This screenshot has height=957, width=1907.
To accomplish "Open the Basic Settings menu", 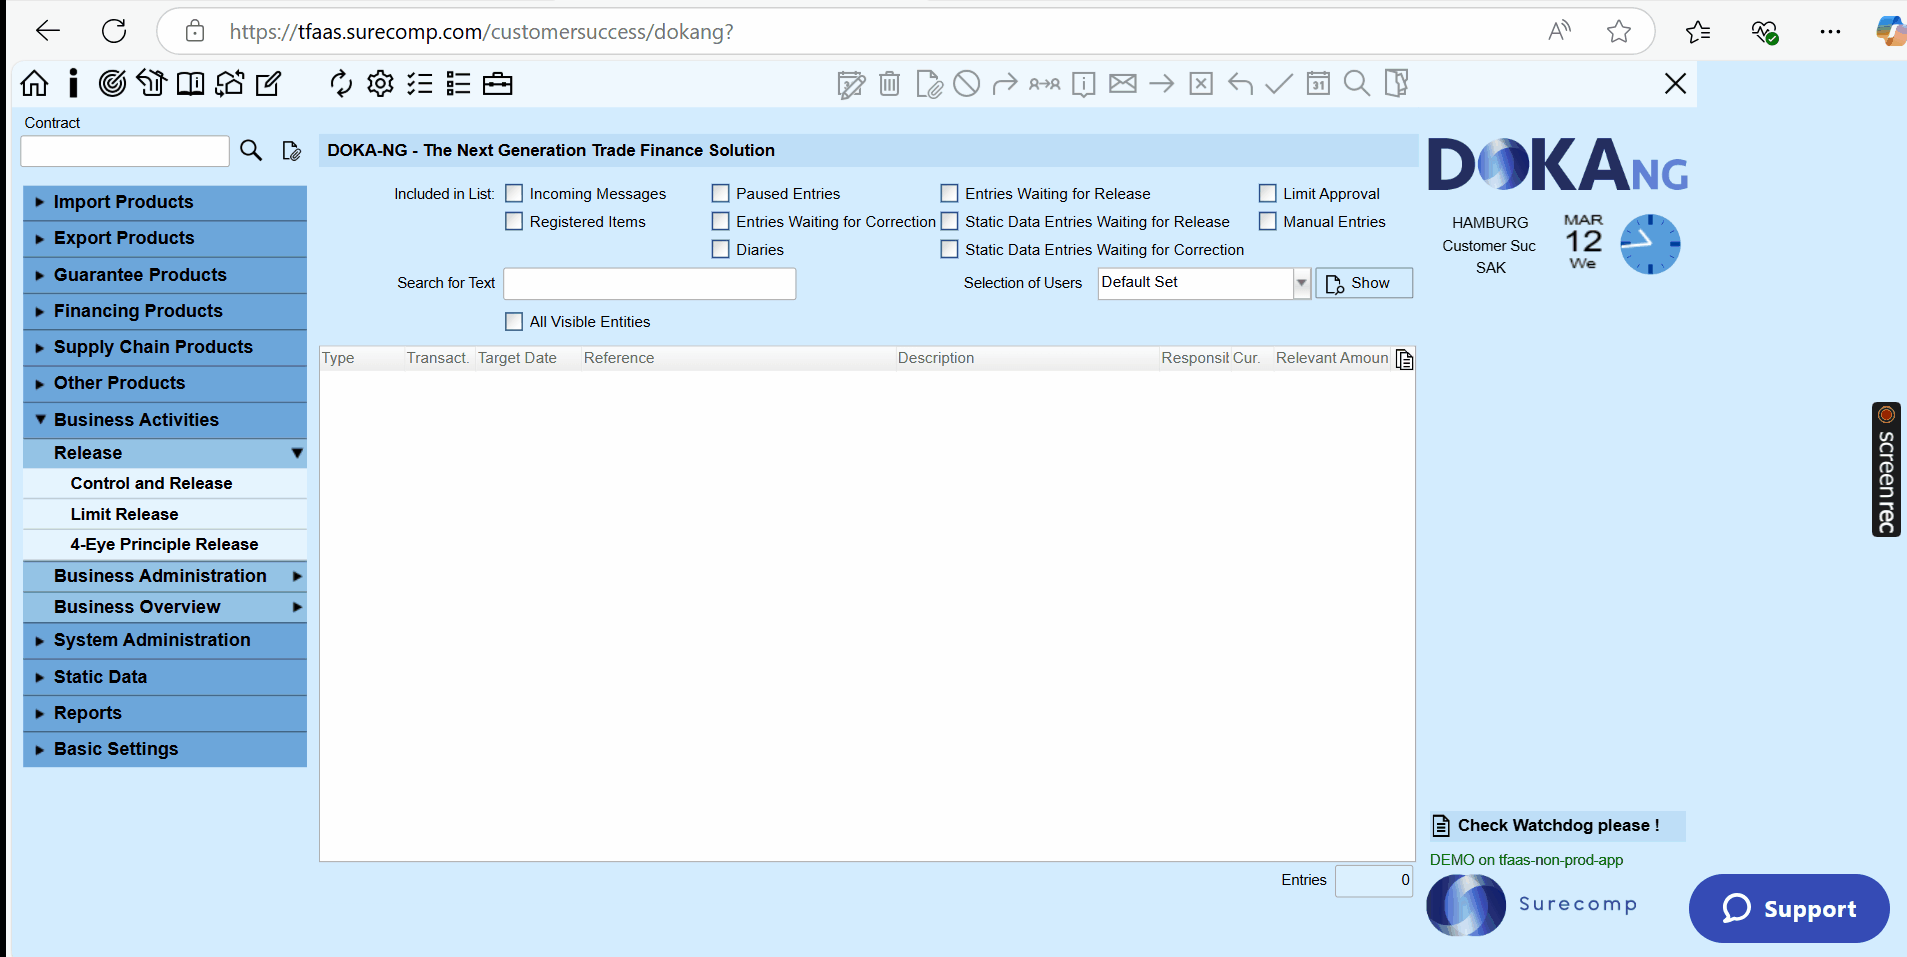I will click(x=165, y=749).
